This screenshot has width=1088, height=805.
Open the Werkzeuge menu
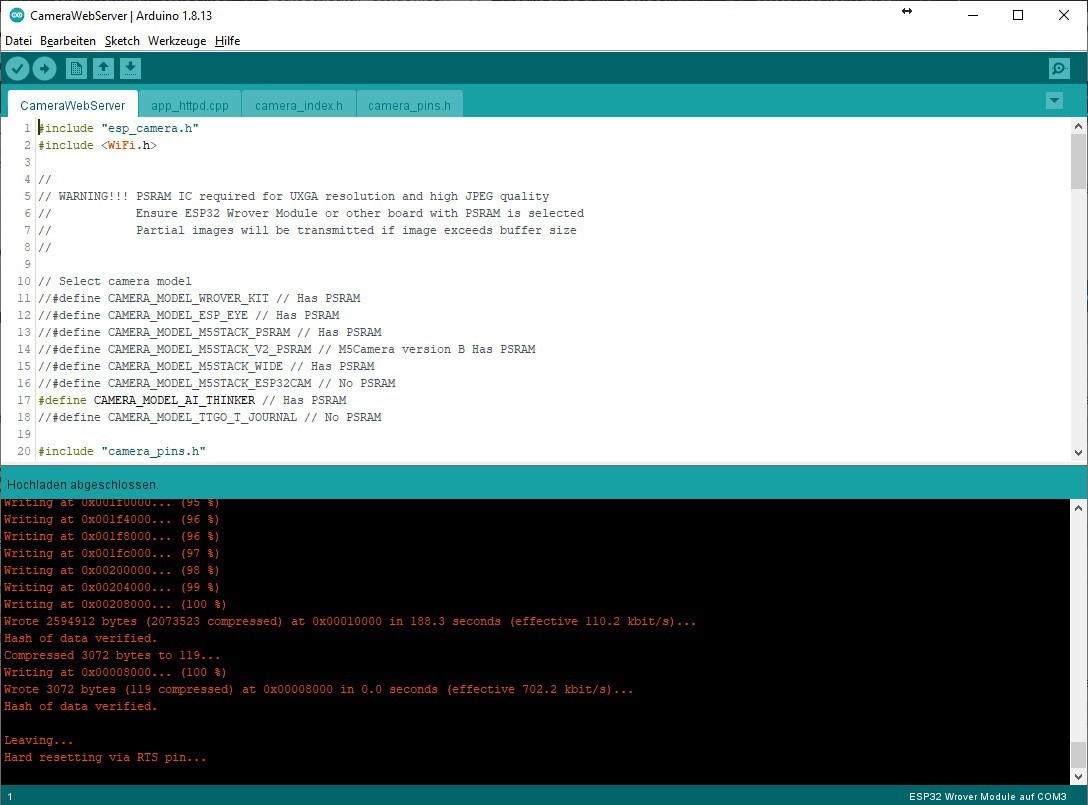pos(177,41)
